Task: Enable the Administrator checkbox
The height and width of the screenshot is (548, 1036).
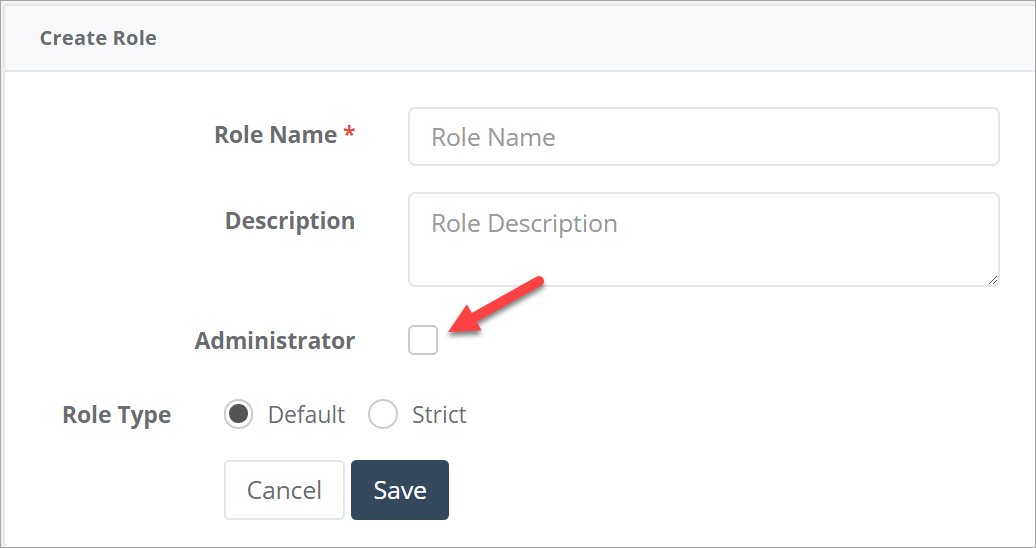Action: point(423,340)
